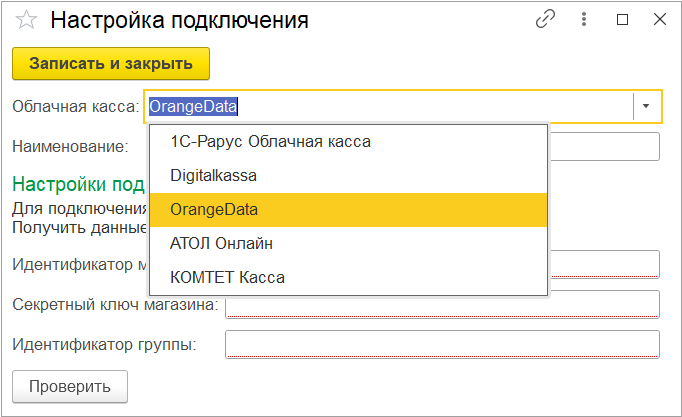Pick АТОЛ Онлайн from the list
The image size is (682, 417).
[222, 243]
